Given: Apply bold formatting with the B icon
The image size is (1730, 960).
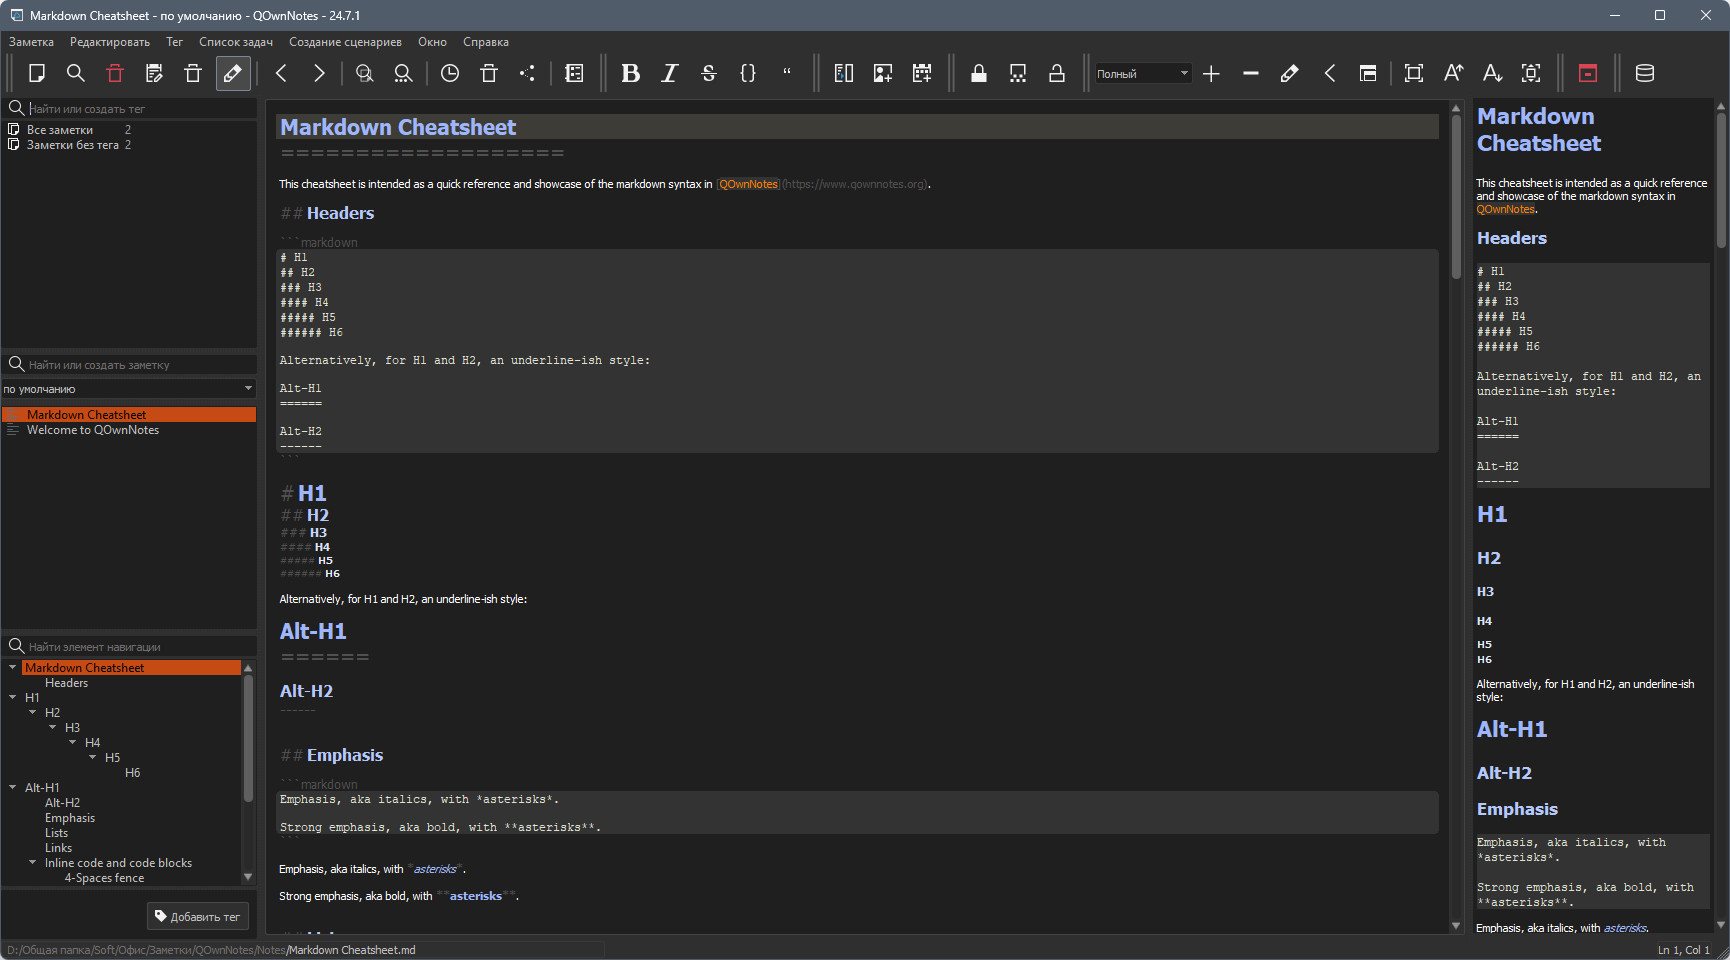Looking at the screenshot, I should (630, 73).
